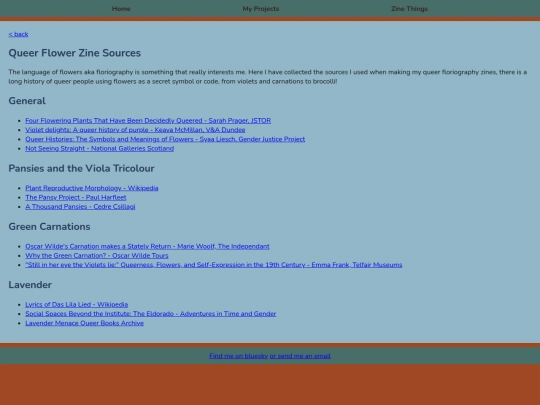Click the General section heading

point(27,101)
